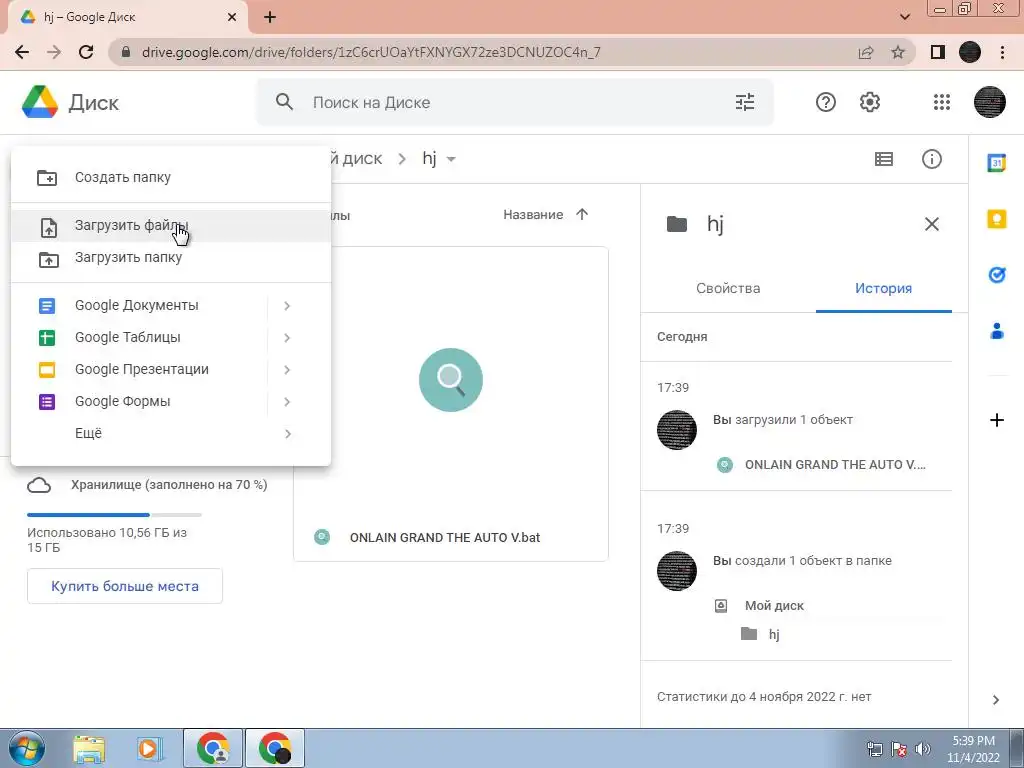Image resolution: width=1024 pixels, height=768 pixels.
Task: Select Google Формы menu item
Action: click(x=138, y=401)
